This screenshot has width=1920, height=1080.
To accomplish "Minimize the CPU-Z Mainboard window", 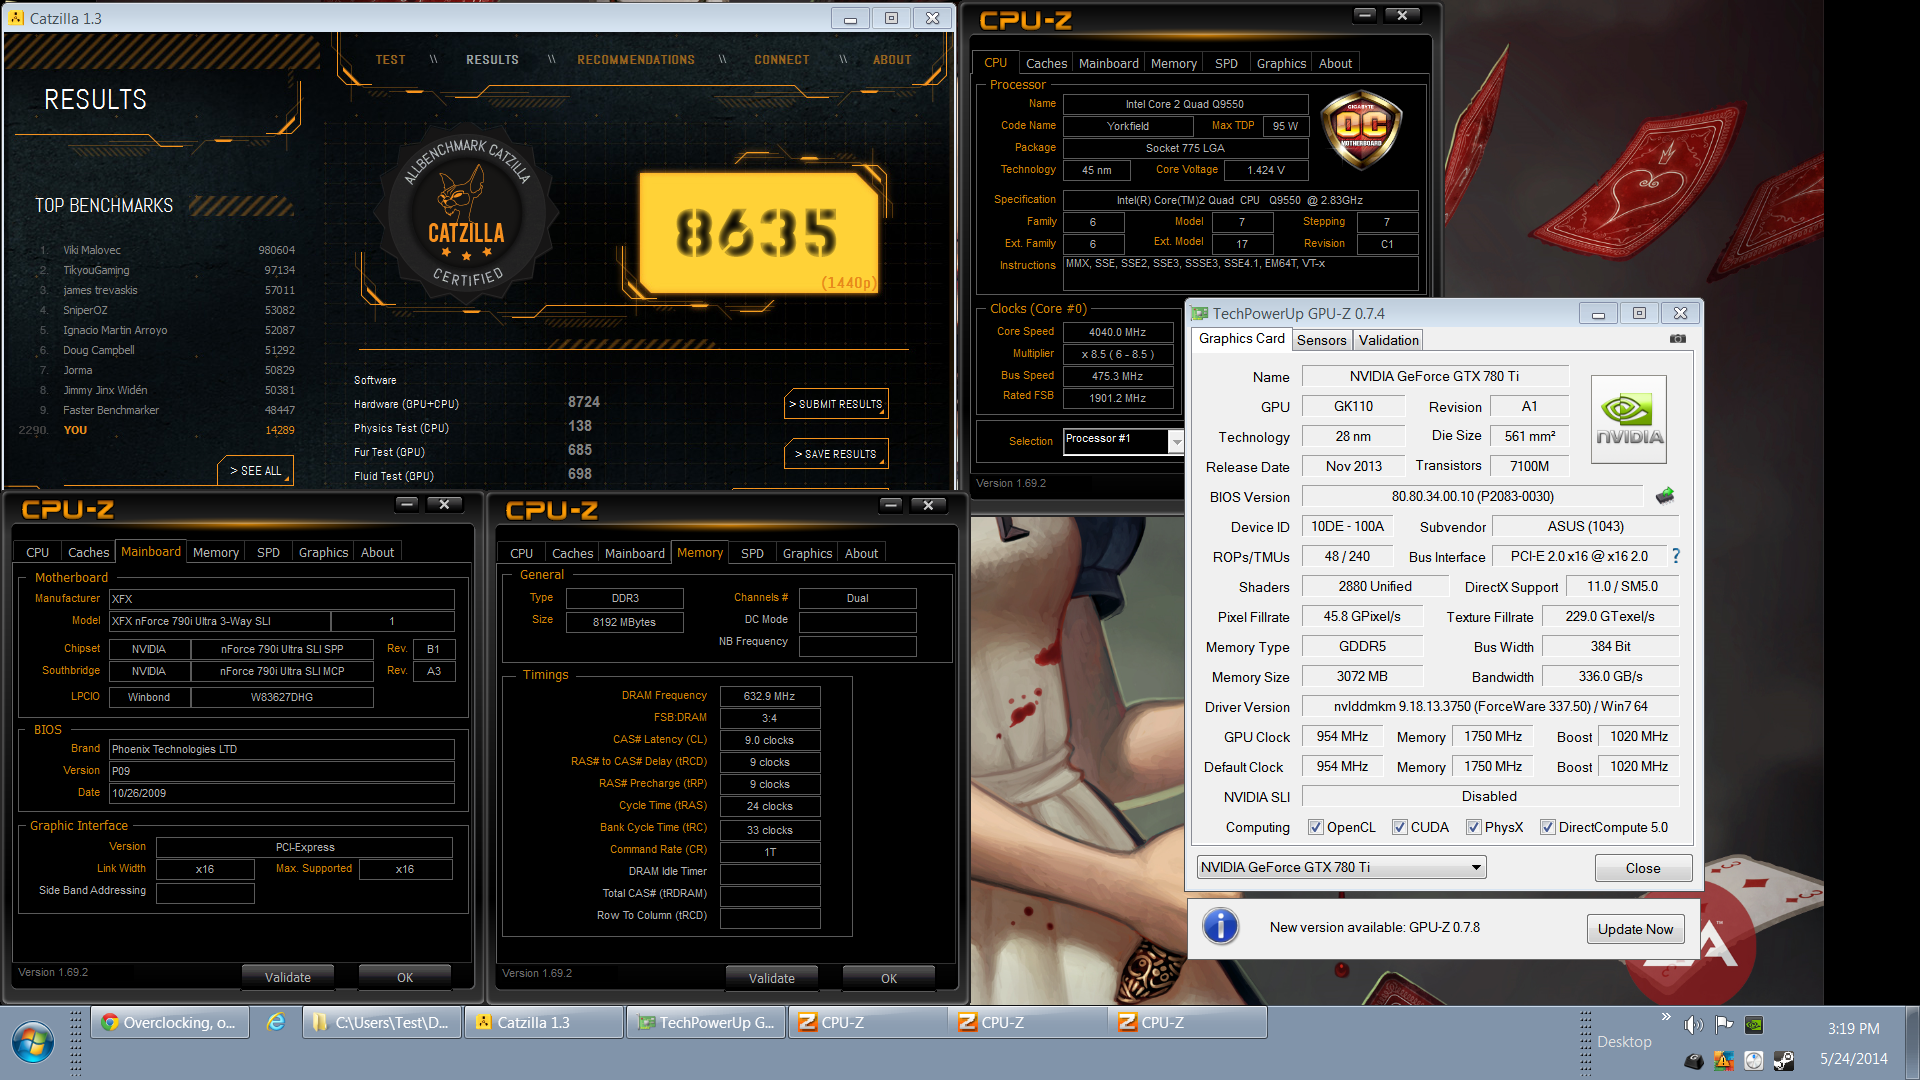I will [407, 504].
